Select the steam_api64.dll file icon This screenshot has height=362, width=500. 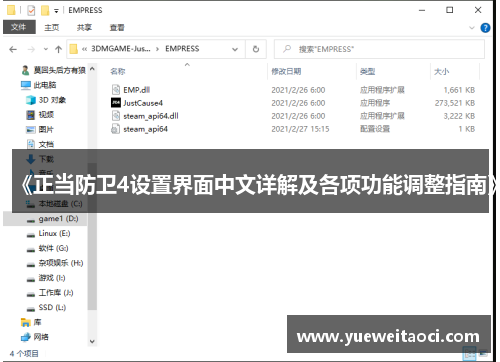116,116
